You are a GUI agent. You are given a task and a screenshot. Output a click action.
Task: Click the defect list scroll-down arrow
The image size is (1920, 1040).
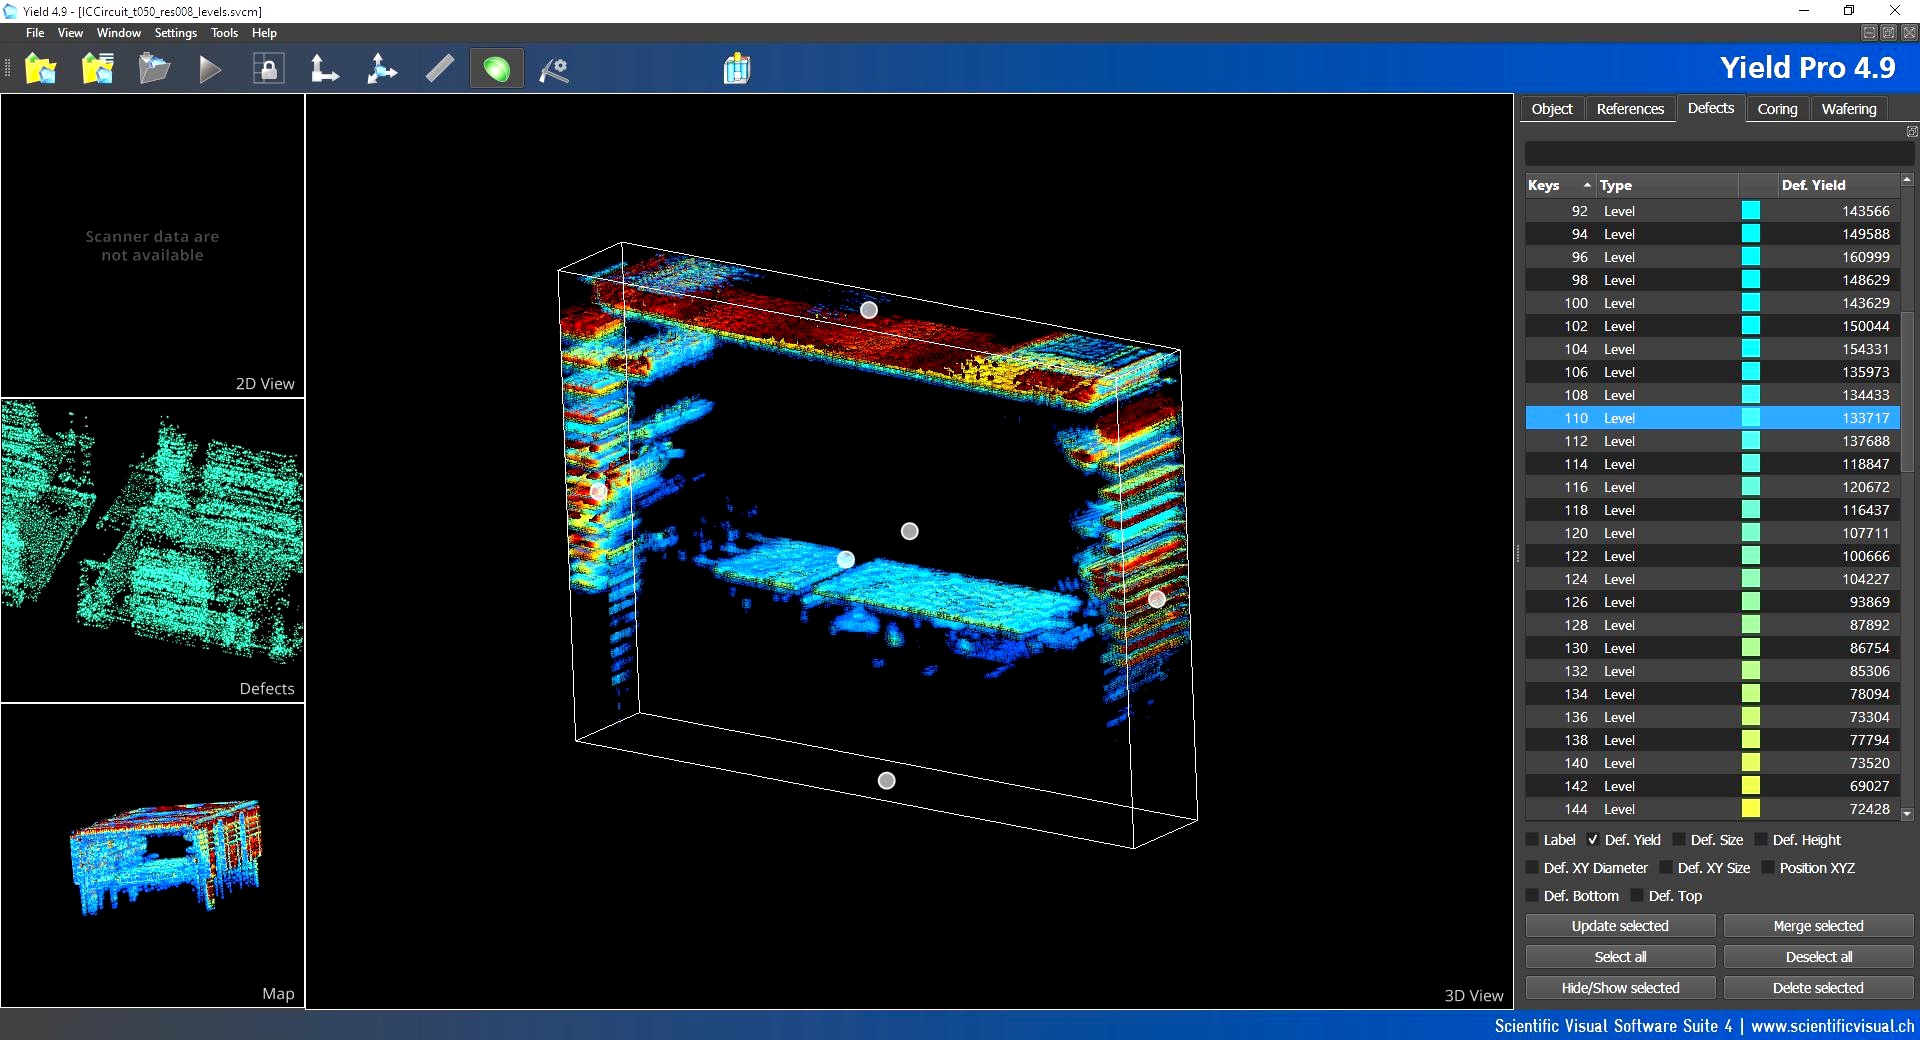tap(1907, 814)
